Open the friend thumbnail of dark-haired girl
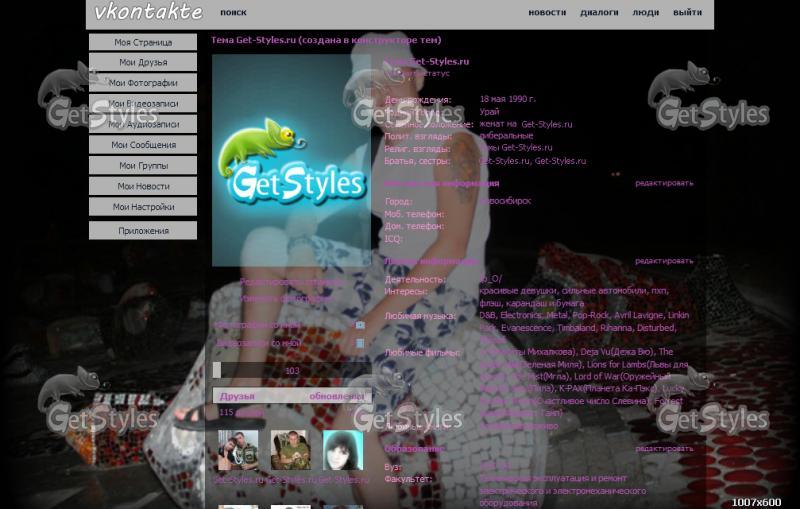This screenshot has width=800, height=509. [343, 450]
